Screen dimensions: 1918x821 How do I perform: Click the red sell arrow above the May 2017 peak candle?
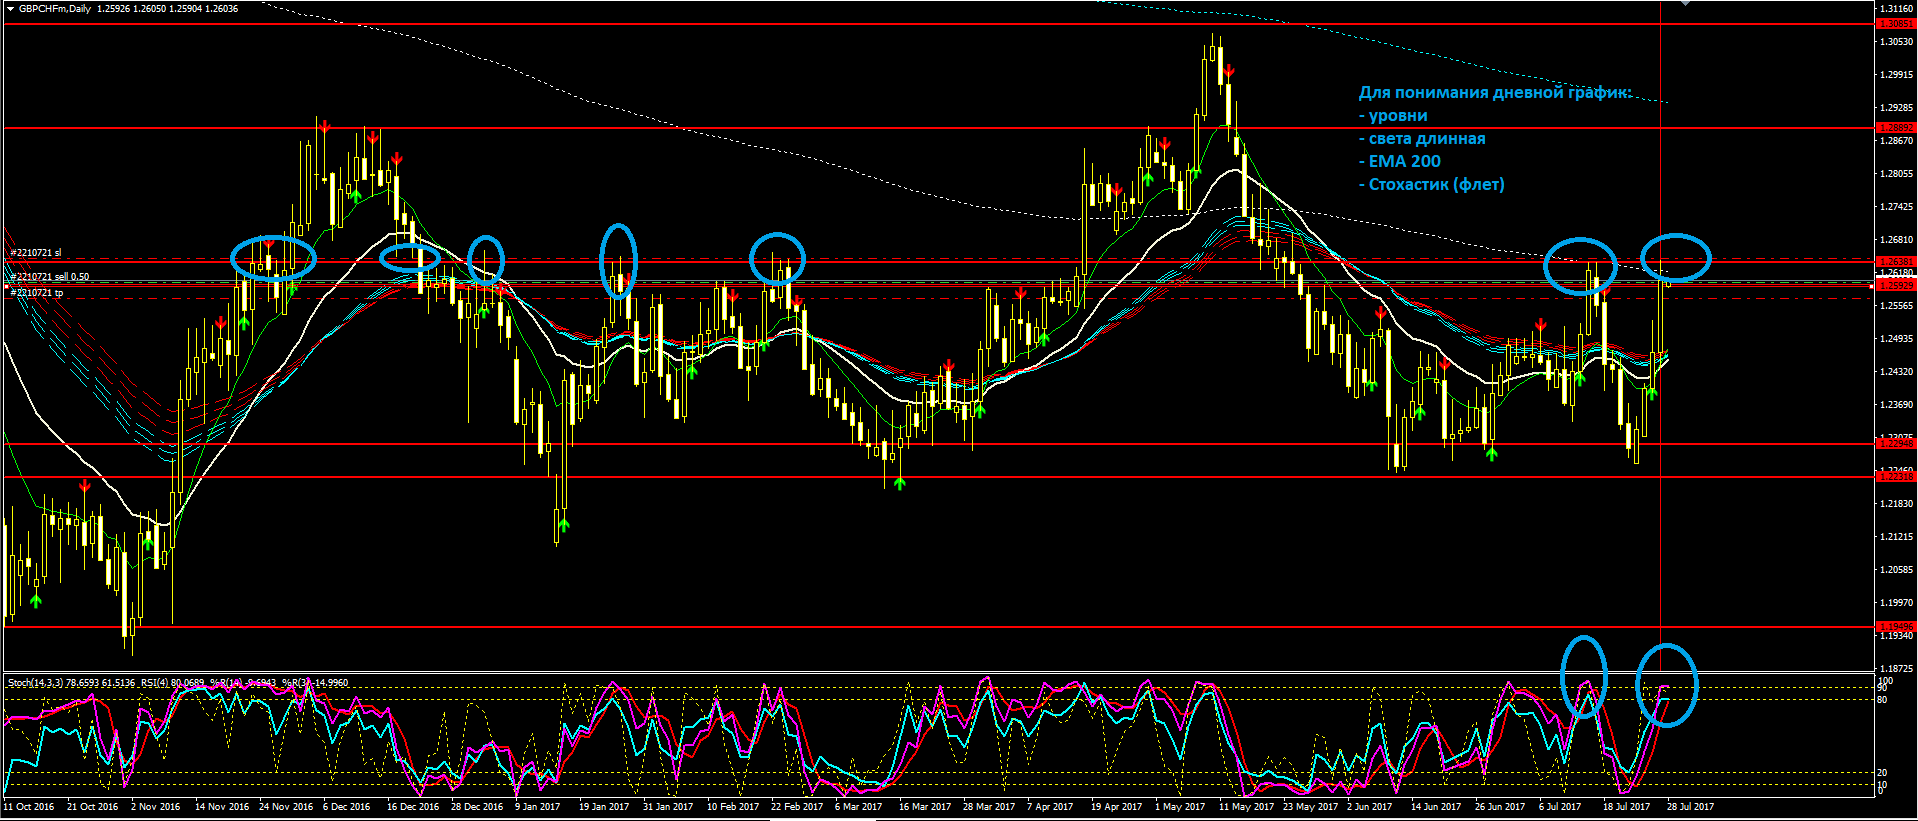(x=1228, y=71)
